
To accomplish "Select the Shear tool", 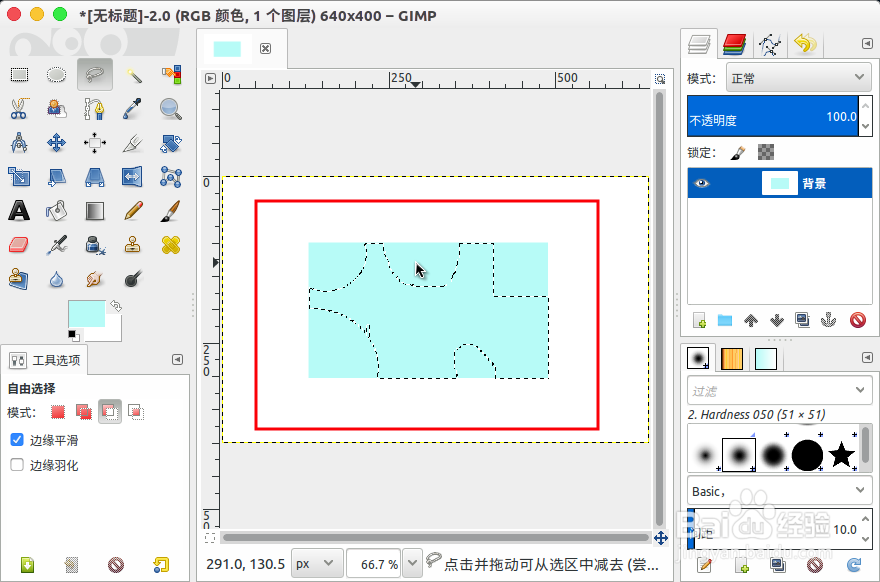I will pos(56,177).
